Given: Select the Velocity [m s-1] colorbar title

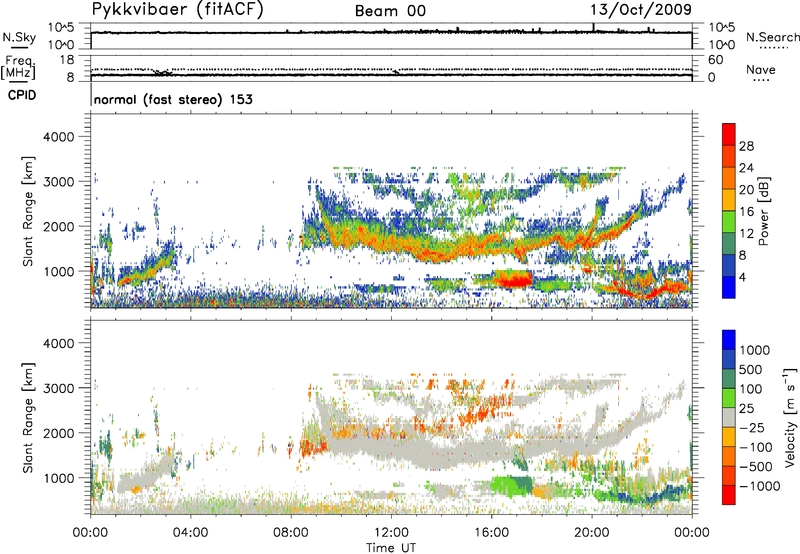Looking at the screenshot, I should point(790,417).
